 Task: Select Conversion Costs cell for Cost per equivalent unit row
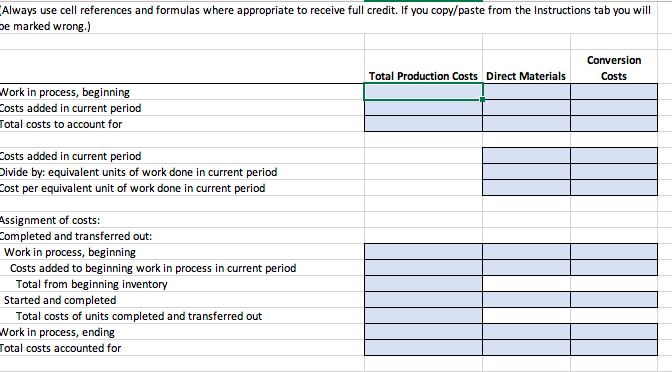[614, 188]
